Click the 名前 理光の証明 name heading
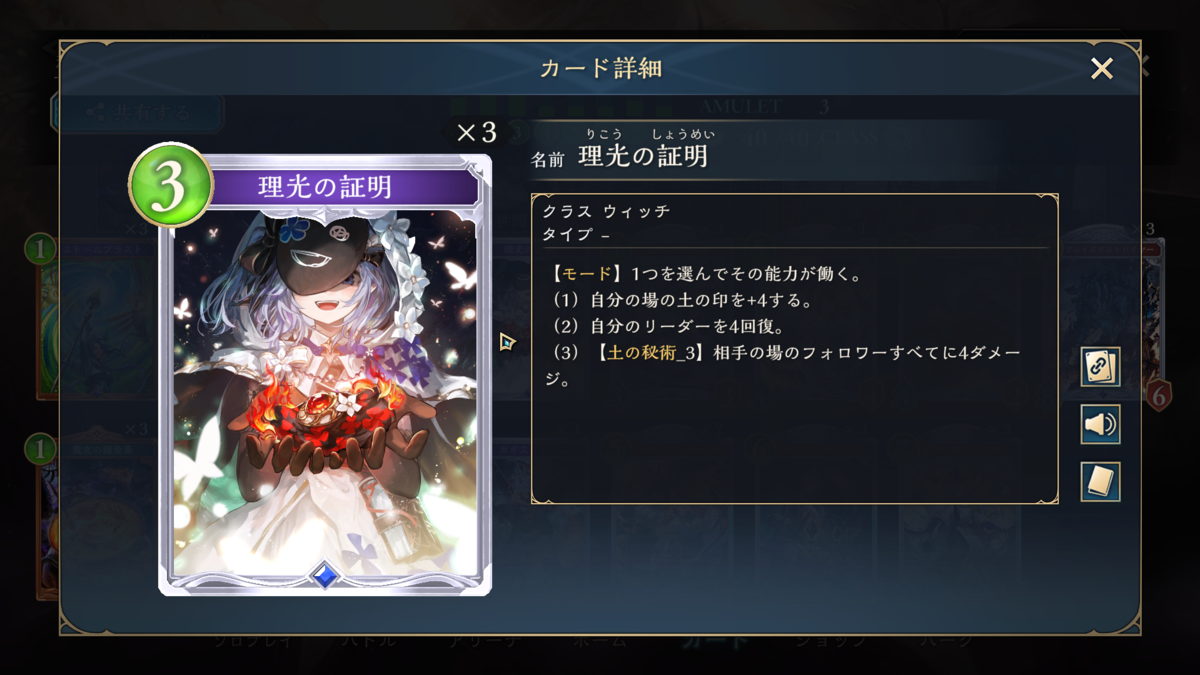Screen dimensions: 1200x675 point(619,156)
